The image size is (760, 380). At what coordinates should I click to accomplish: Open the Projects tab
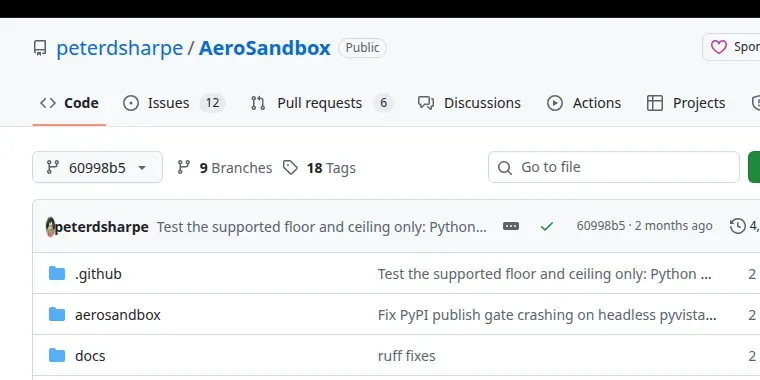pyautogui.click(x=686, y=103)
